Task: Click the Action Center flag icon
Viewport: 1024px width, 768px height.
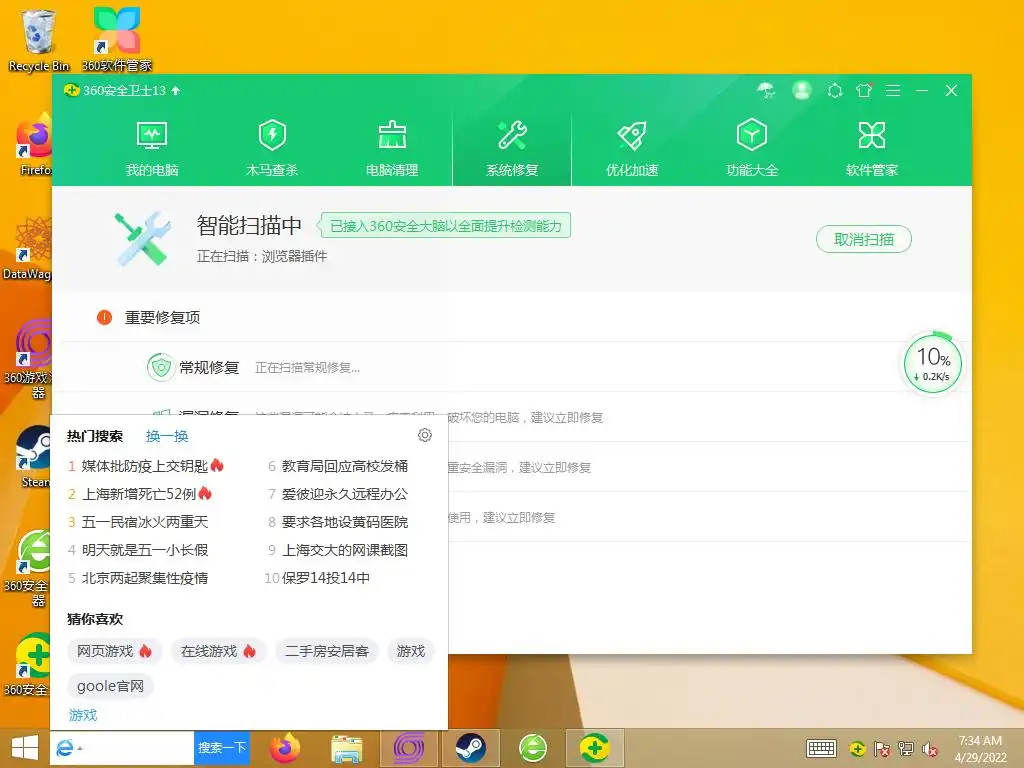Action: tap(882, 748)
